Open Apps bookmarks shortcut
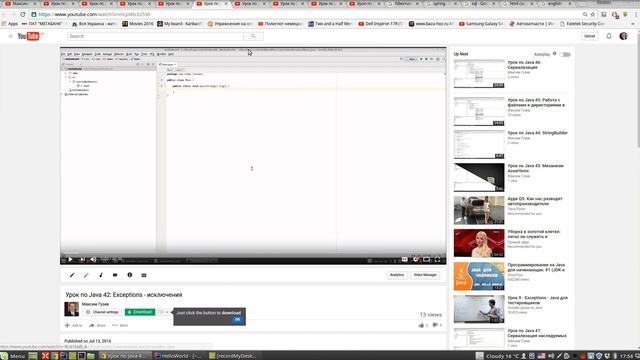The image size is (640, 360). point(10,24)
